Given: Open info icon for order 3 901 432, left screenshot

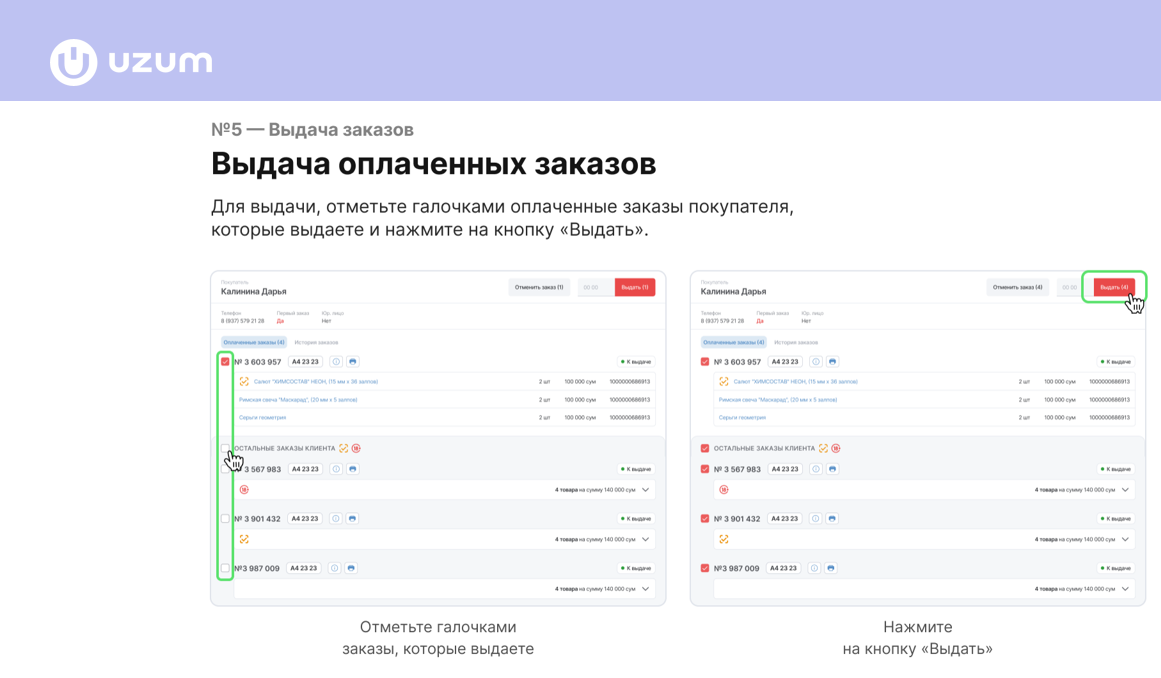Looking at the screenshot, I should pos(335,519).
